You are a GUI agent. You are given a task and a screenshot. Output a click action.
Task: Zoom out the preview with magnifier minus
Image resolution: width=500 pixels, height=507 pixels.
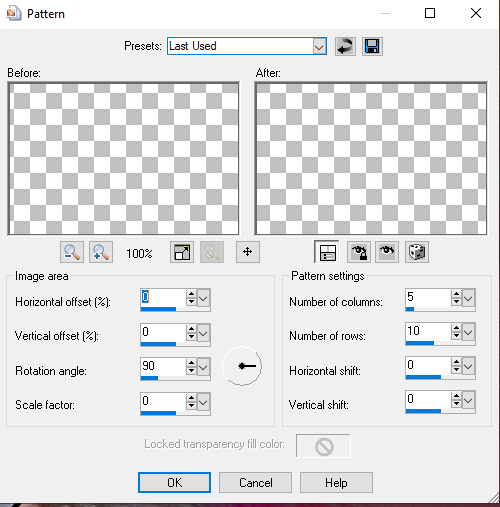tap(72, 252)
